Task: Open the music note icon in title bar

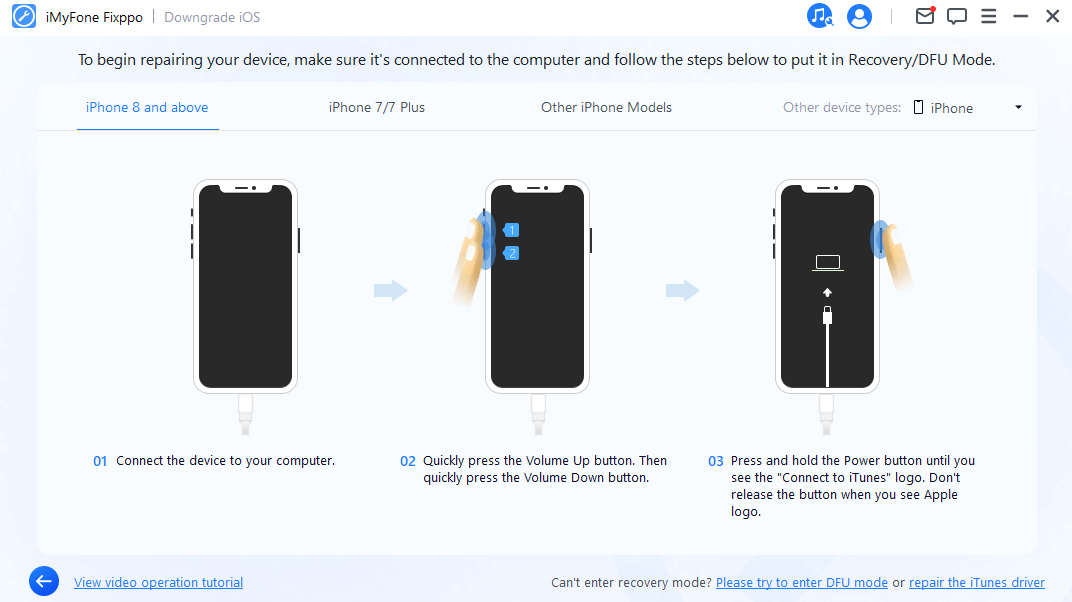Action: (x=820, y=17)
